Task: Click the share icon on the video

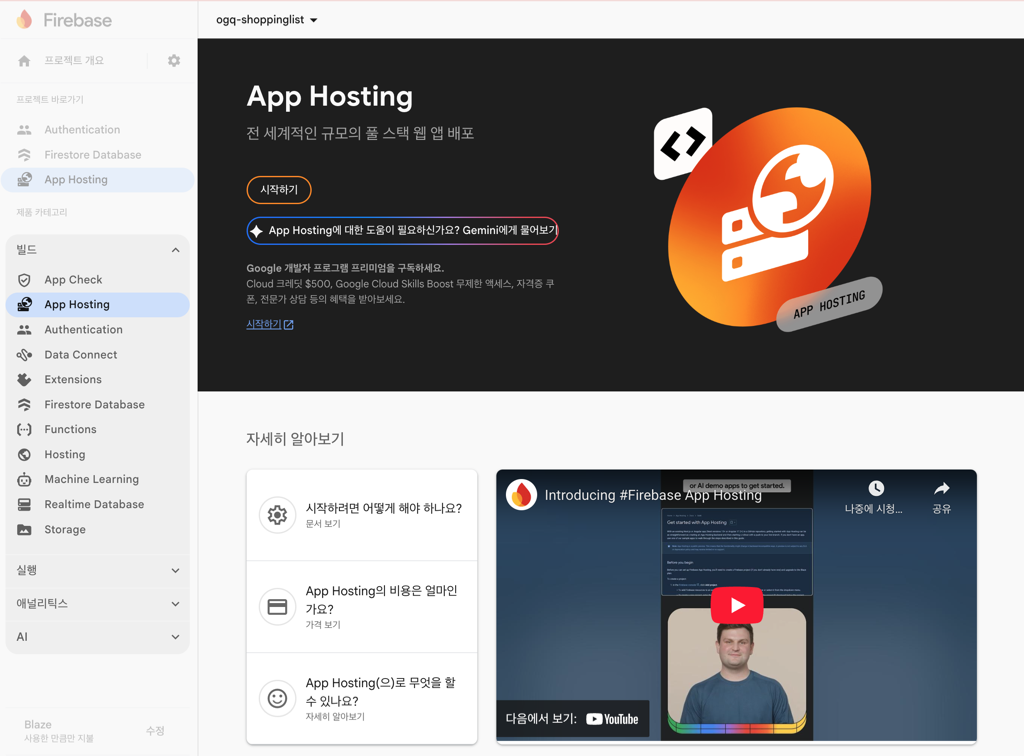Action: click(941, 488)
